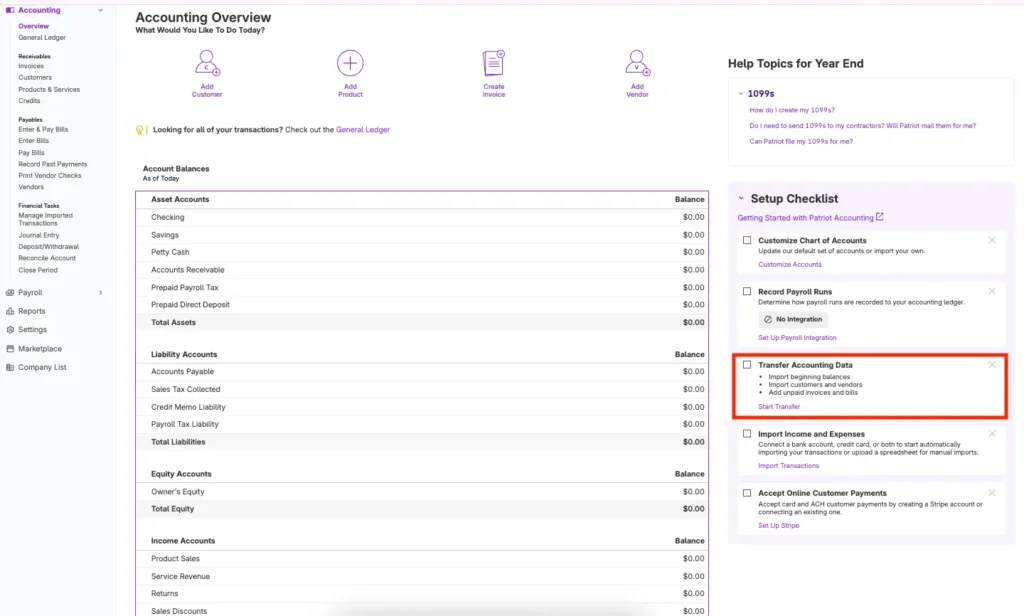Select Reconcile Account in Financial Tasks

pos(46,258)
